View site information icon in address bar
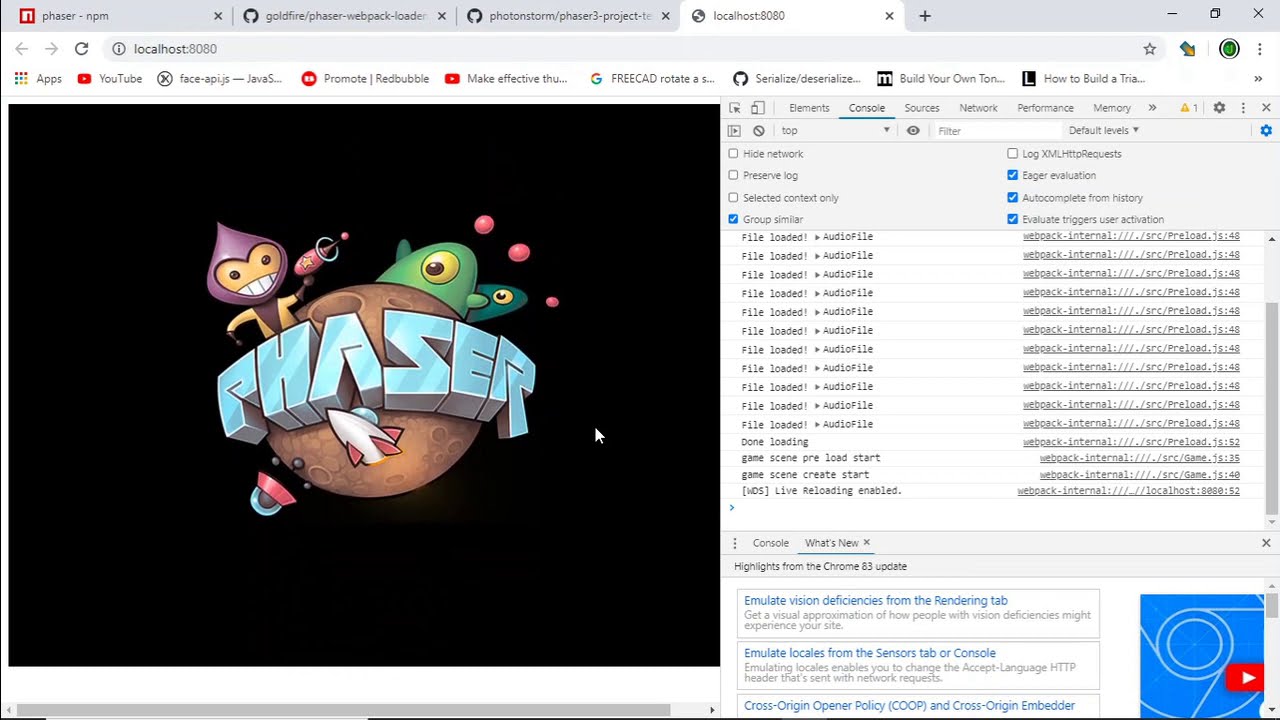1280x720 pixels. coord(118,48)
